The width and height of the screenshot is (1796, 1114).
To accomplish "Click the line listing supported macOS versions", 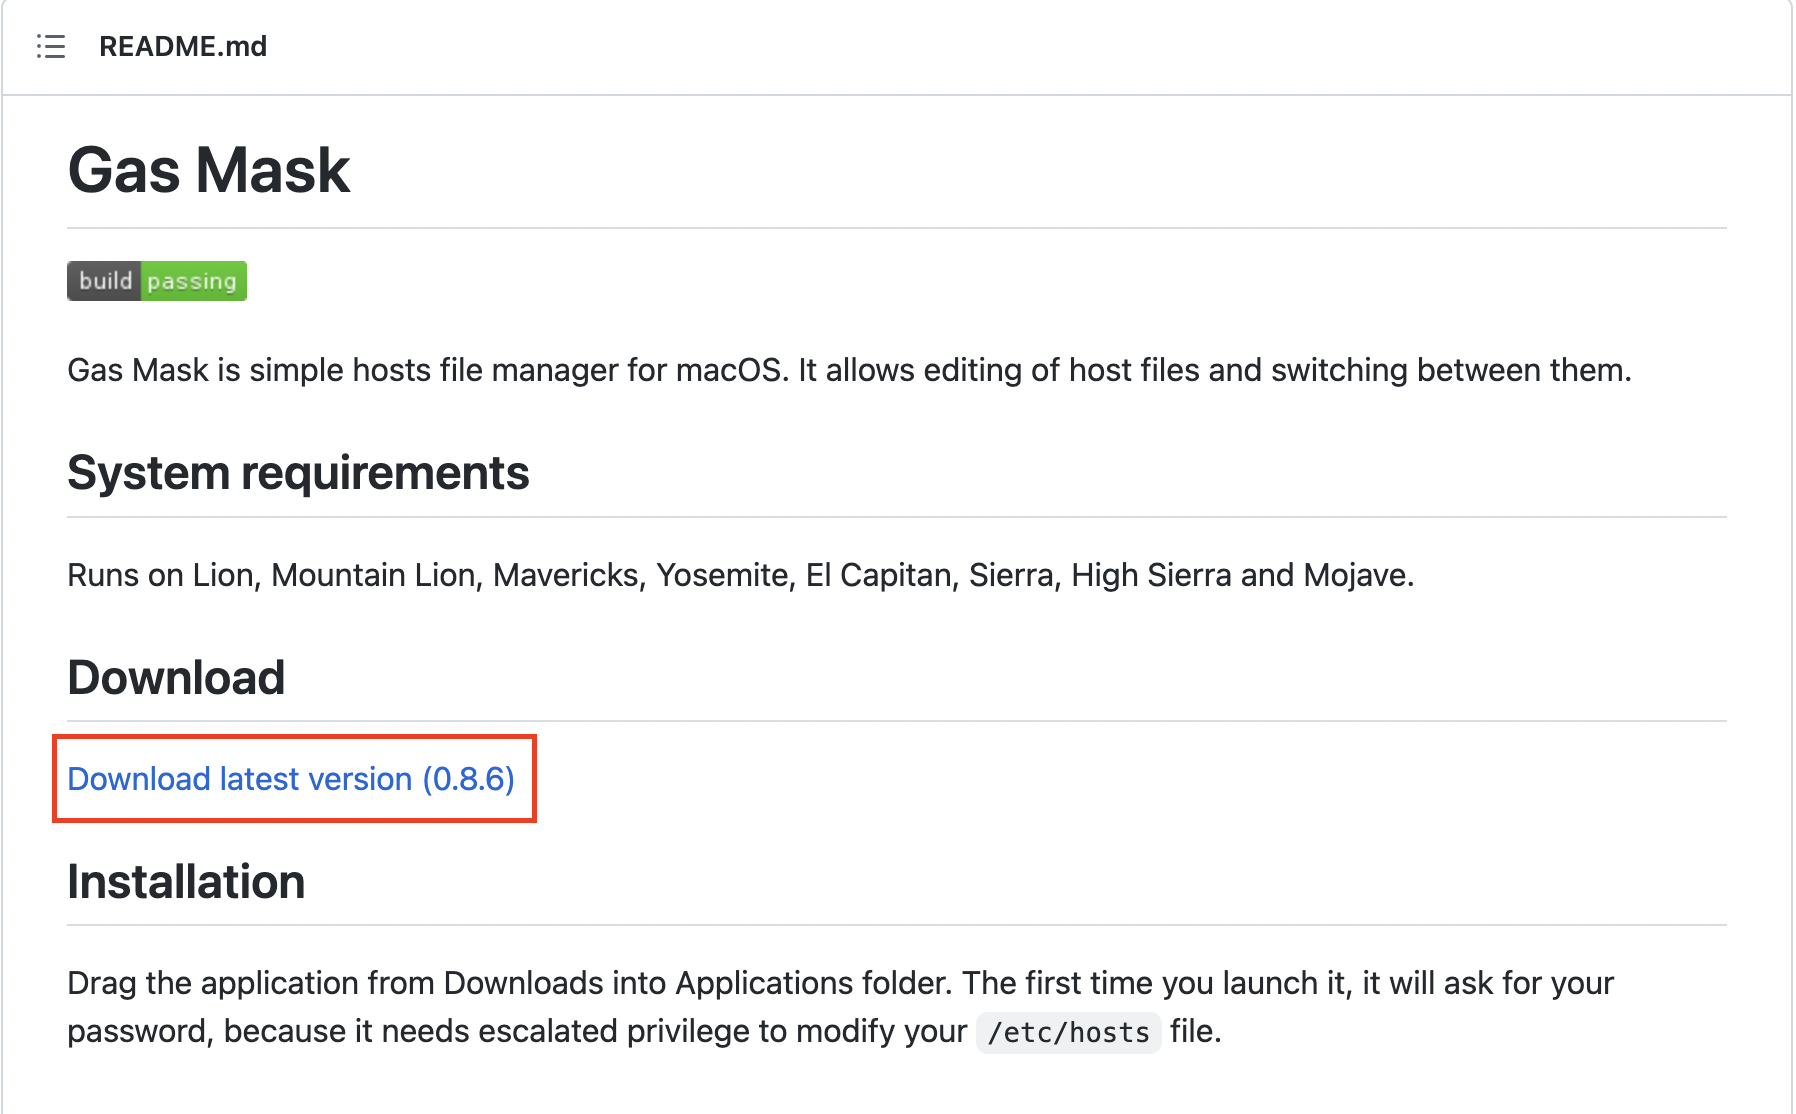I will [x=741, y=575].
